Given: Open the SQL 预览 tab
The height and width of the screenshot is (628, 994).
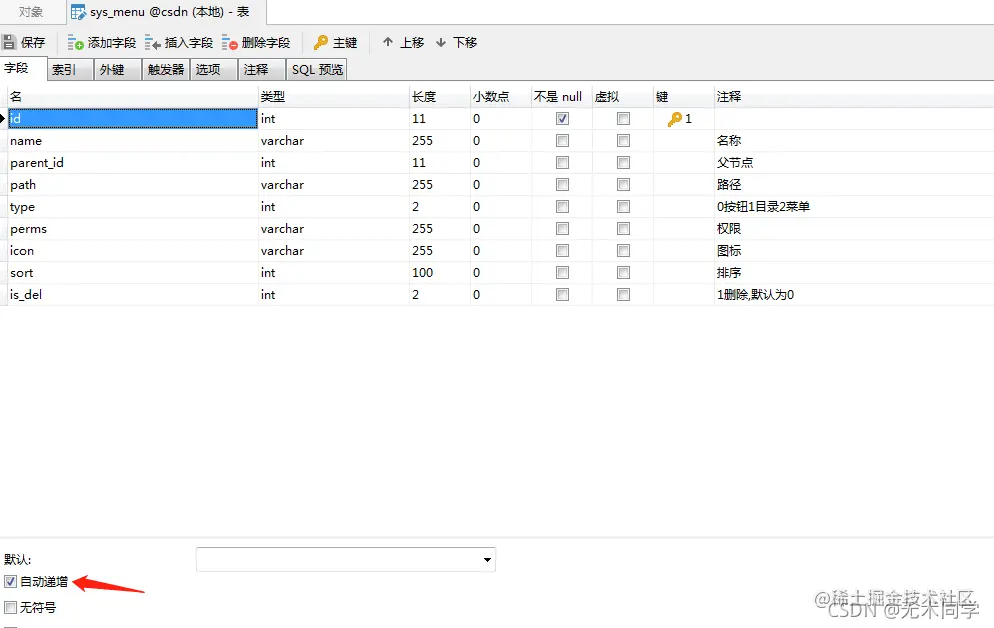Looking at the screenshot, I should [317, 70].
